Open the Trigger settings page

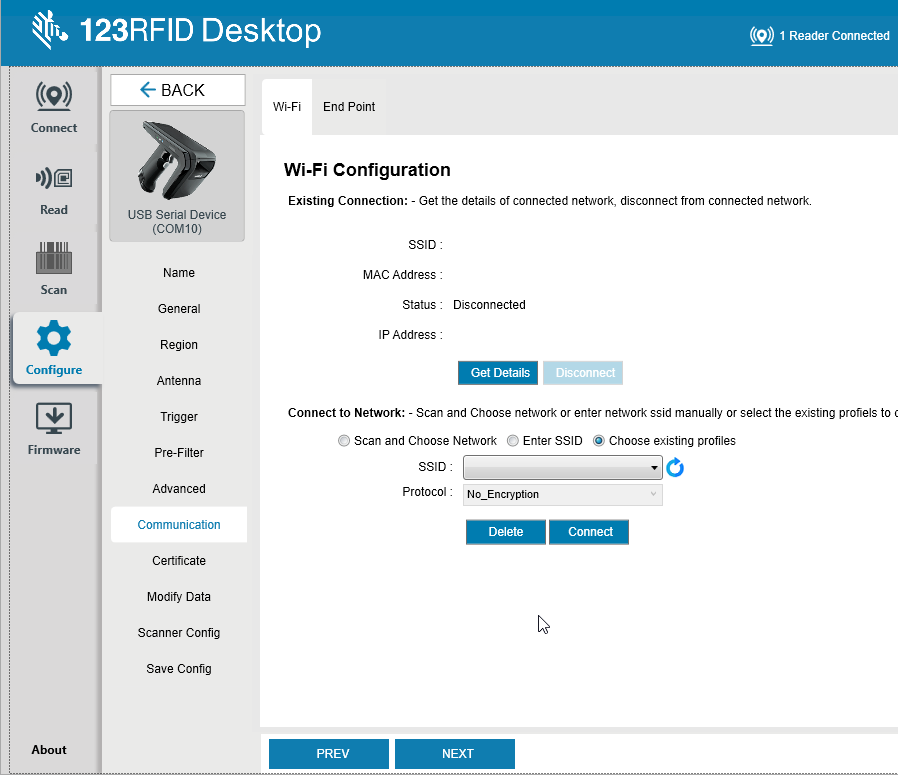click(179, 417)
